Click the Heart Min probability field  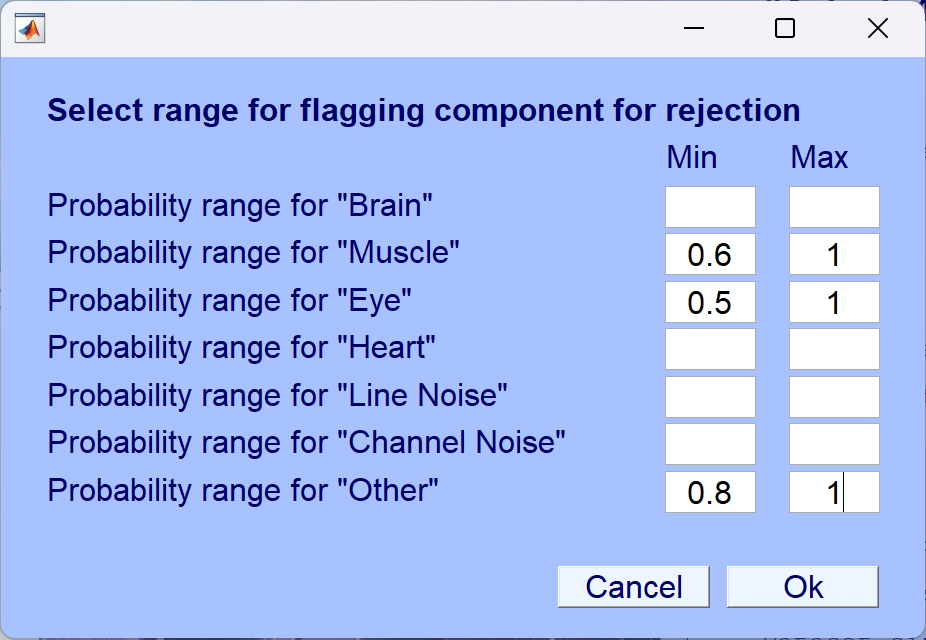tap(710, 349)
